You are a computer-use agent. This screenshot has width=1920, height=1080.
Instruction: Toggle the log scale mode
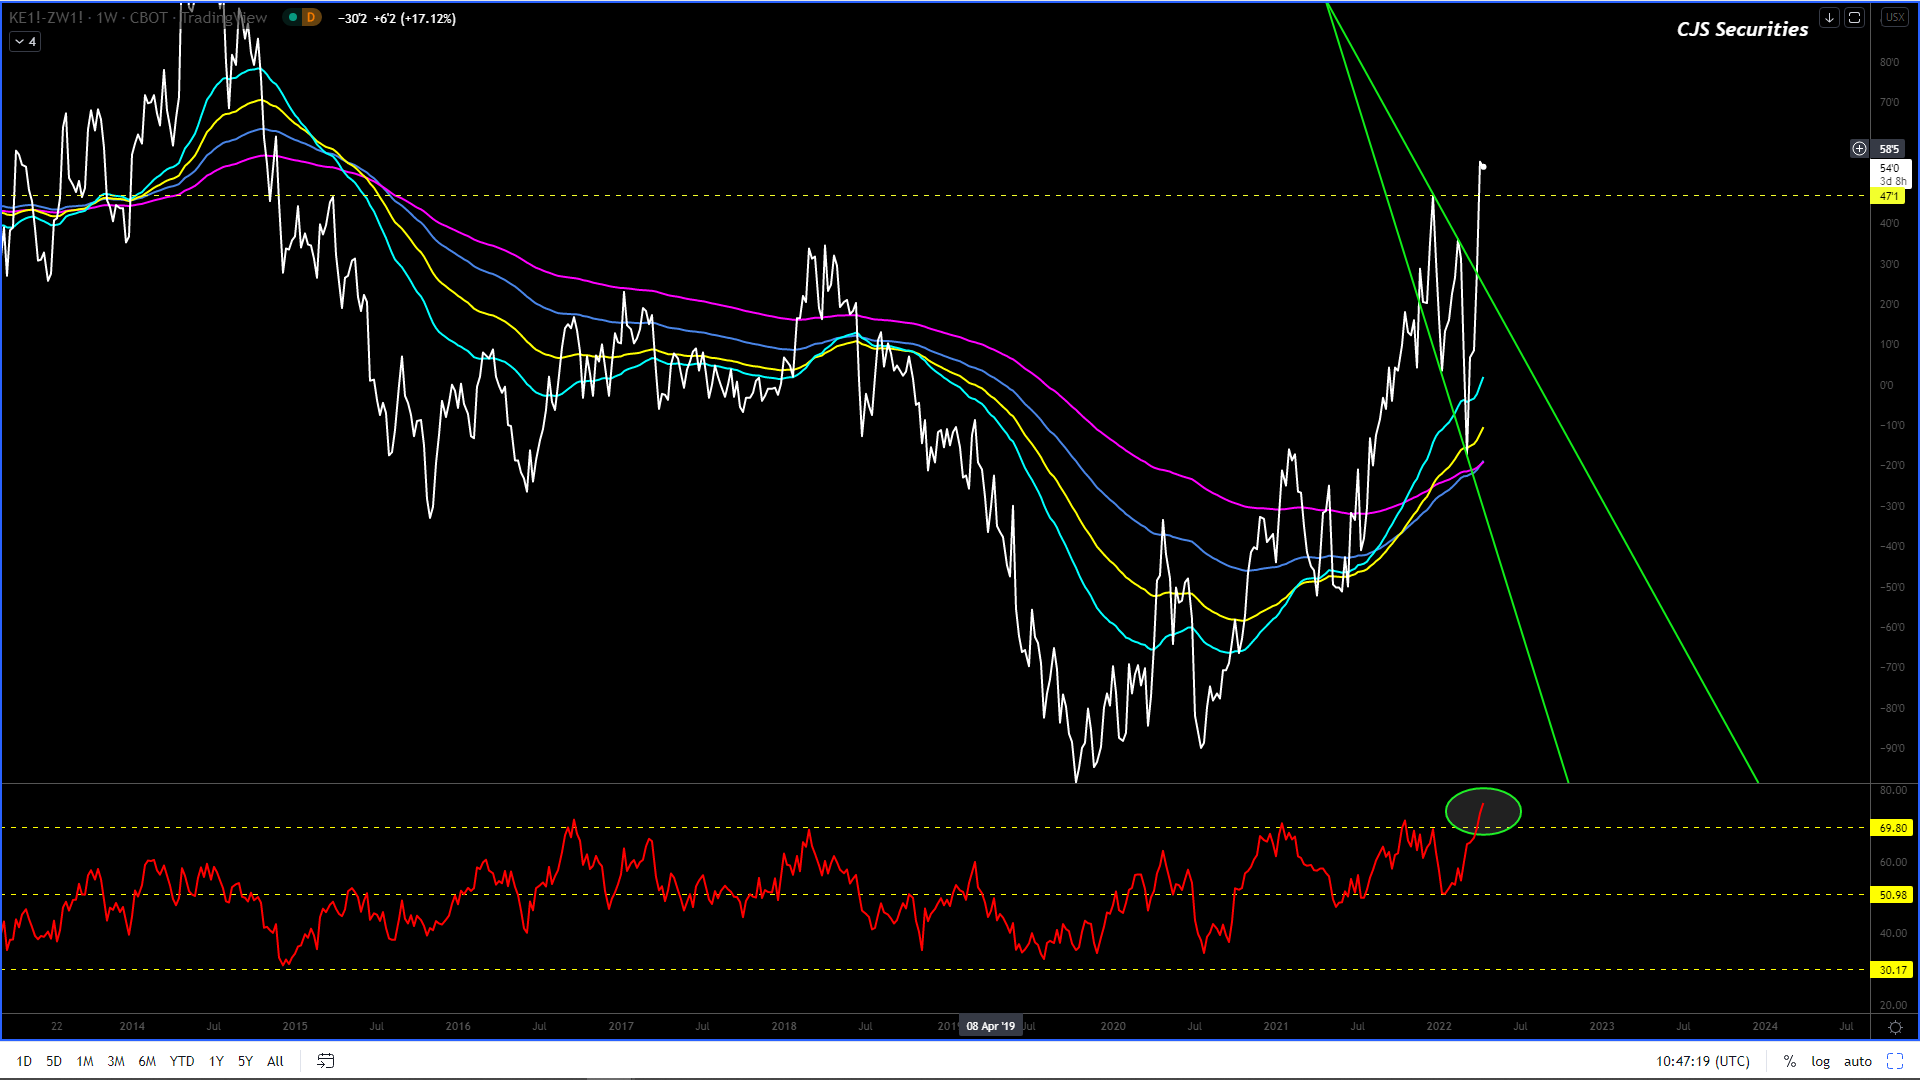tap(1820, 1061)
